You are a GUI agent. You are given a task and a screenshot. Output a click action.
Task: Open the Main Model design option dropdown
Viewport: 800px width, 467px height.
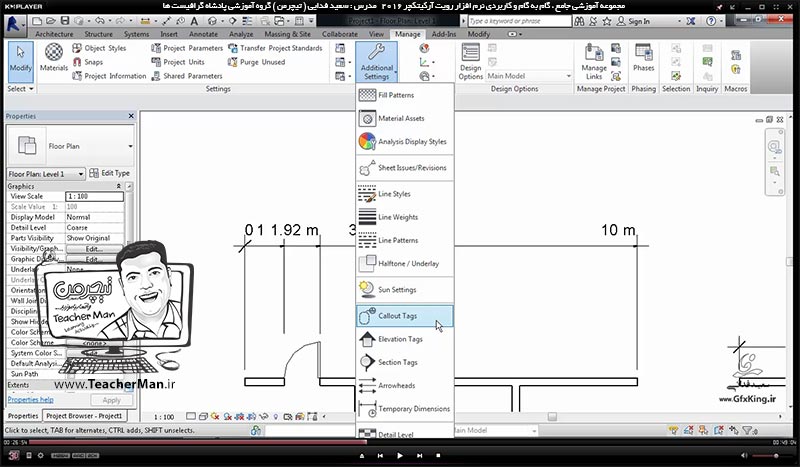click(x=529, y=76)
